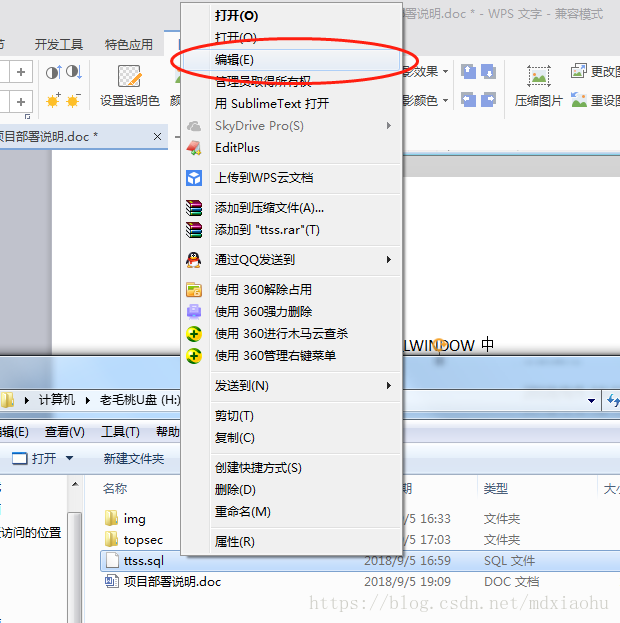Expand the 发送到(N) submenu arrow

pyautogui.click(x=389, y=386)
